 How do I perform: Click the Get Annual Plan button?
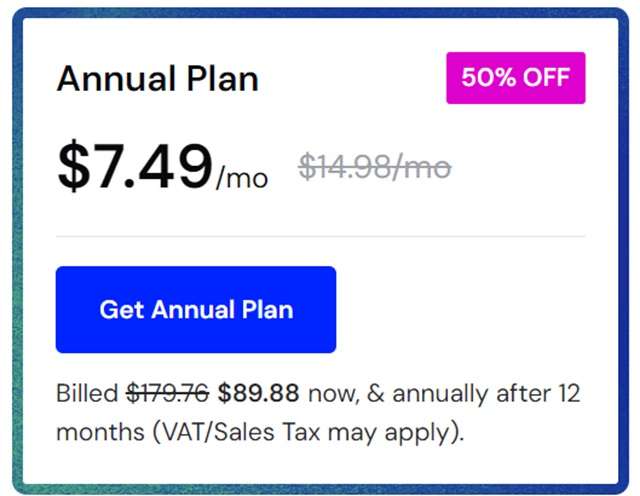coord(195,309)
